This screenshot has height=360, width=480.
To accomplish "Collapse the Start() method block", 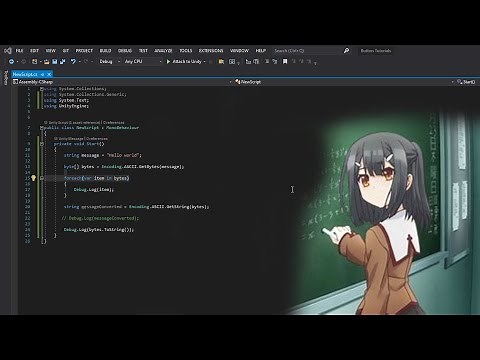I will (42, 144).
